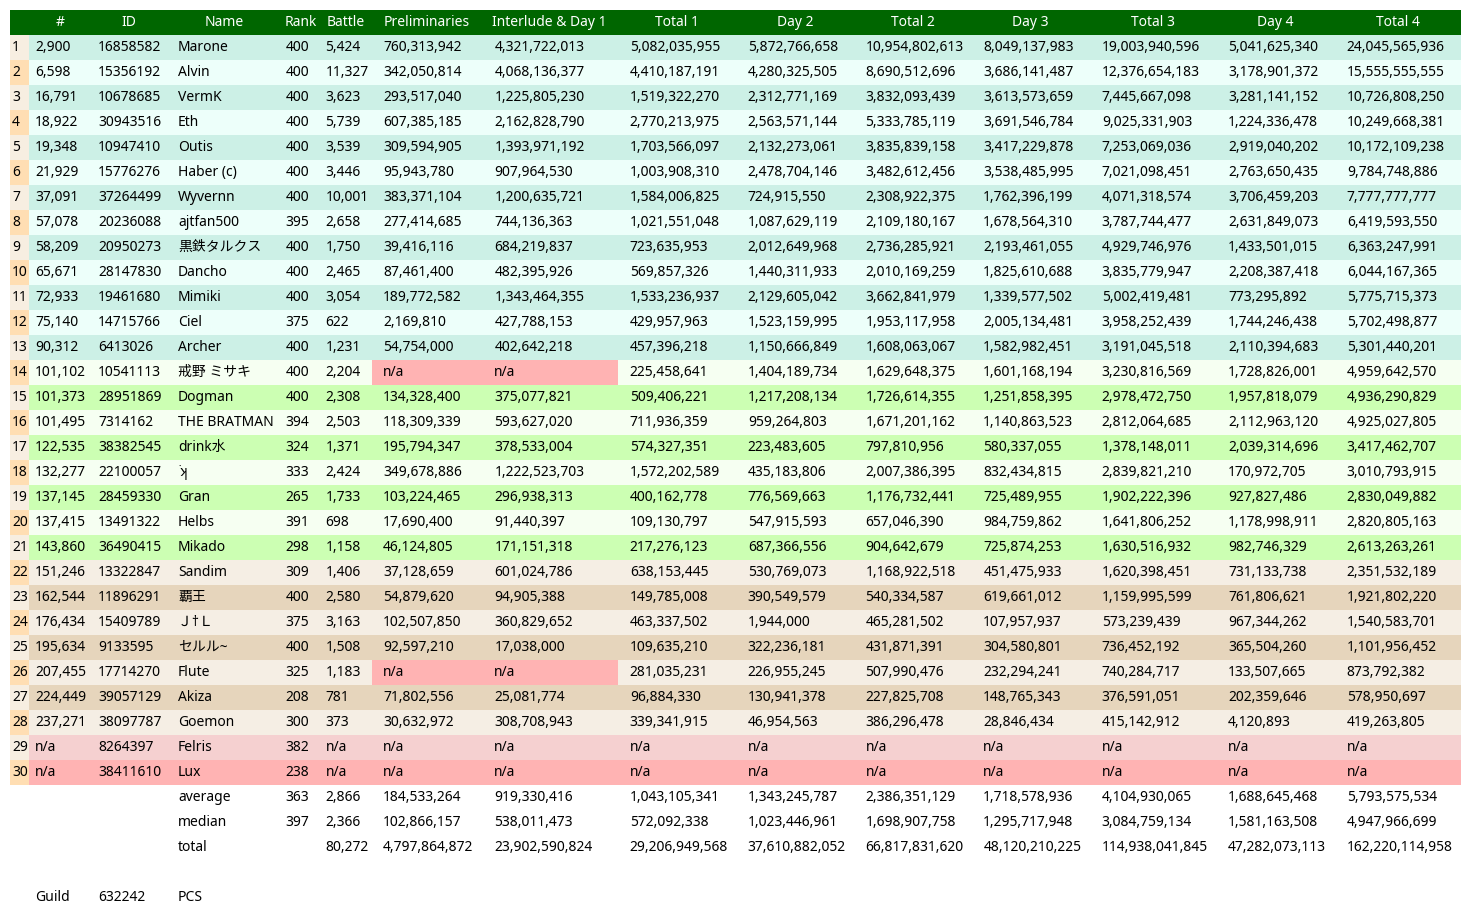Select the name cell Goemon

[206, 721]
